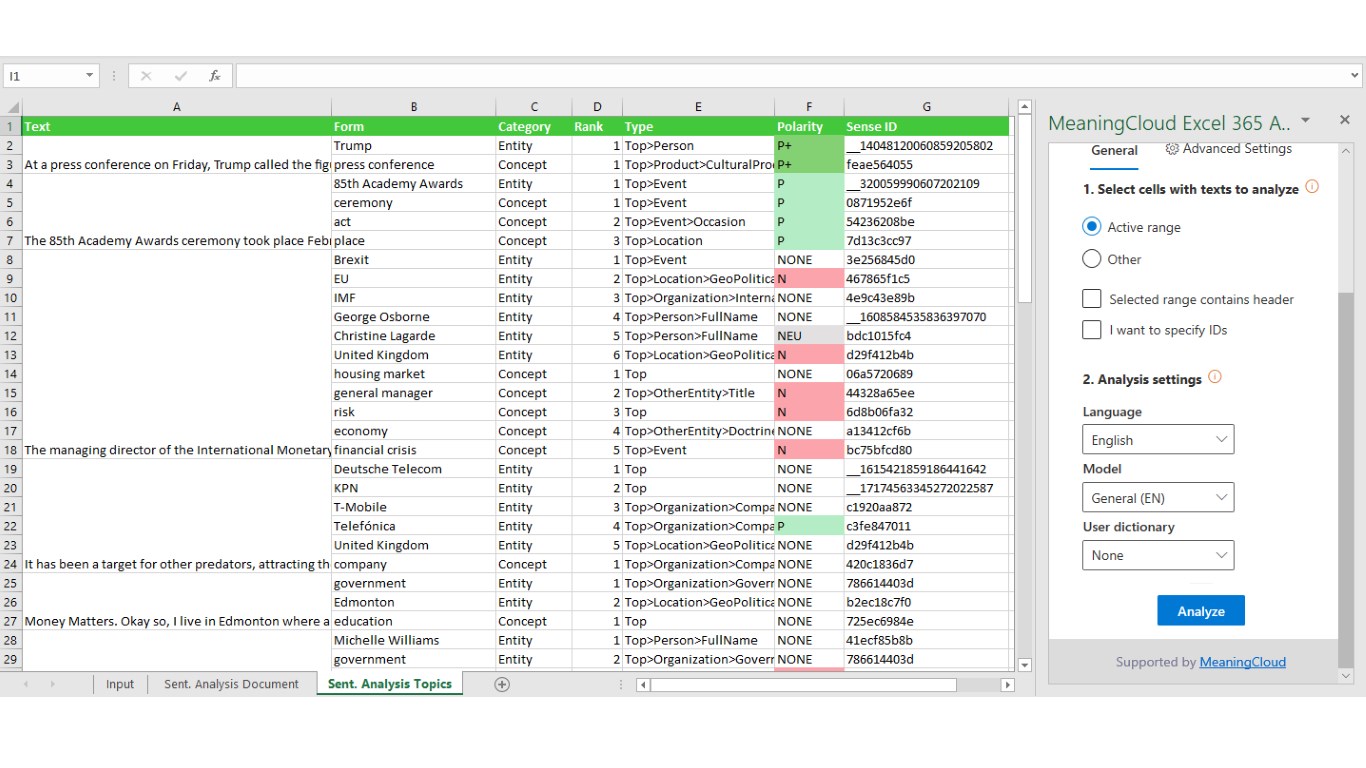The image size is (1366, 768).
Task: Click the horizontal scroll right arrow
Action: point(1007,685)
